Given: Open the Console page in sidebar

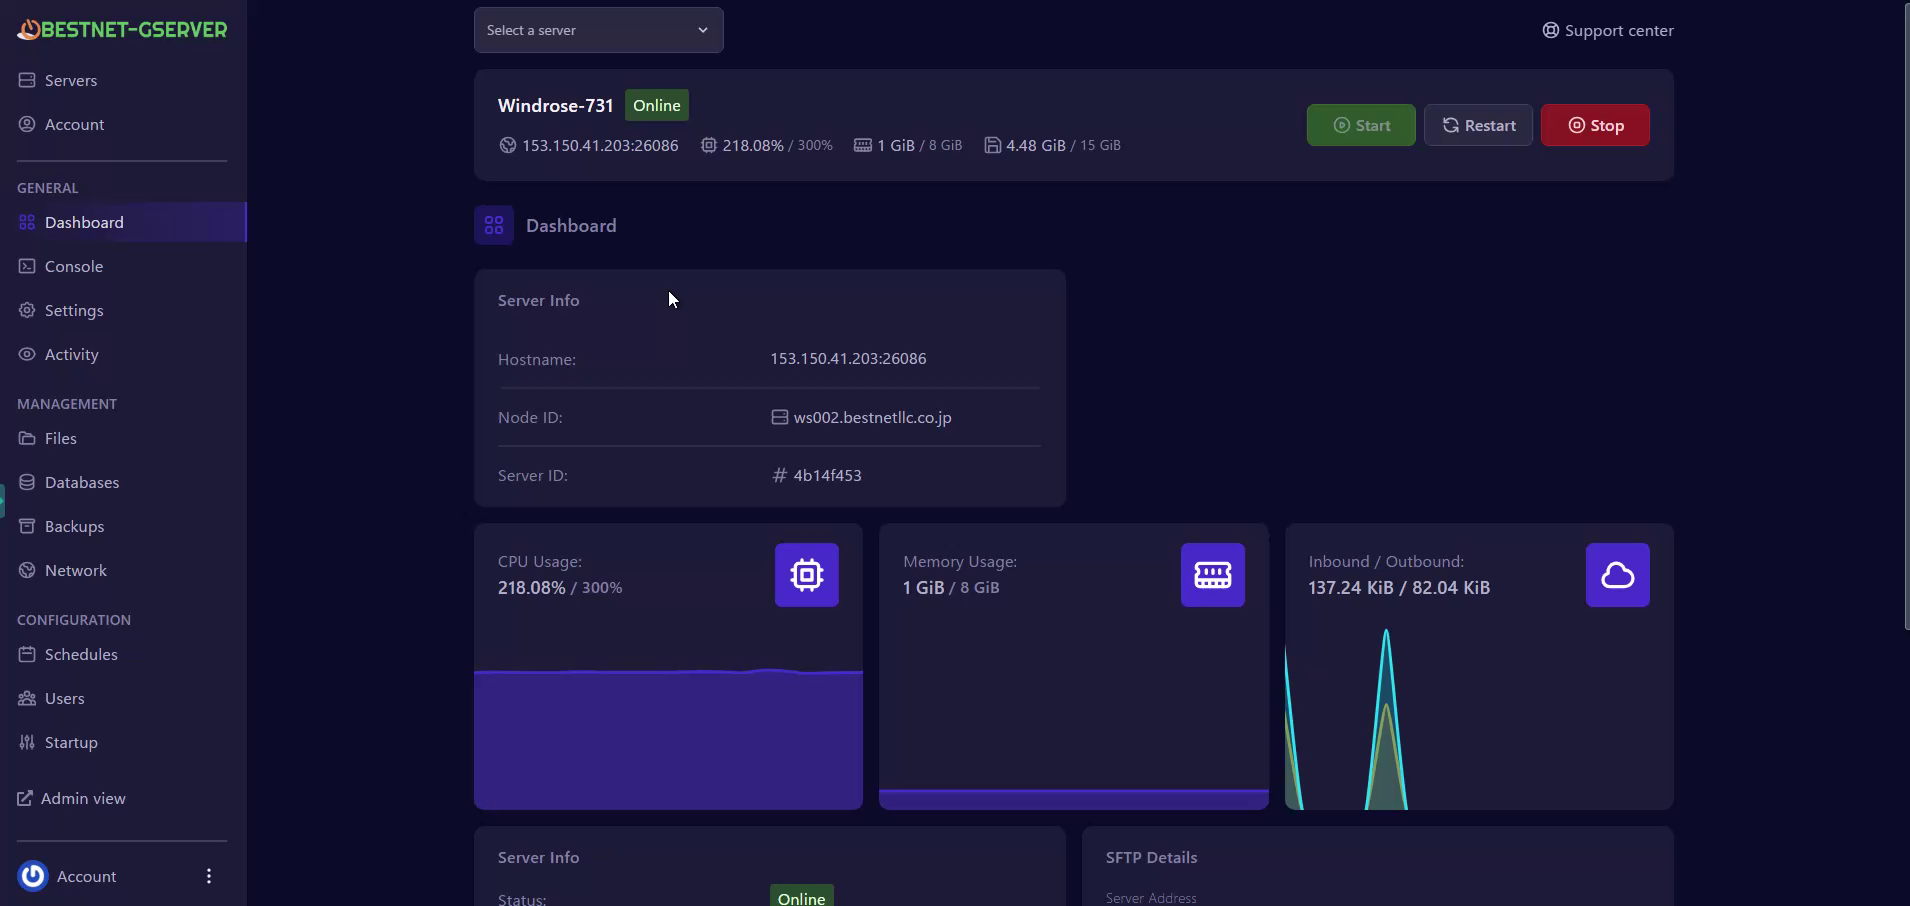Looking at the screenshot, I should 74,267.
